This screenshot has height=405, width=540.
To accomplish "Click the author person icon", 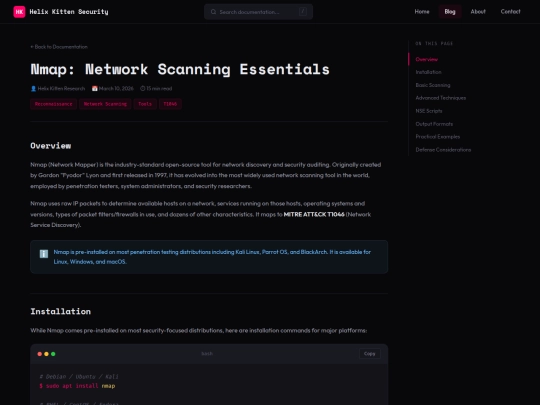I will [33, 89].
